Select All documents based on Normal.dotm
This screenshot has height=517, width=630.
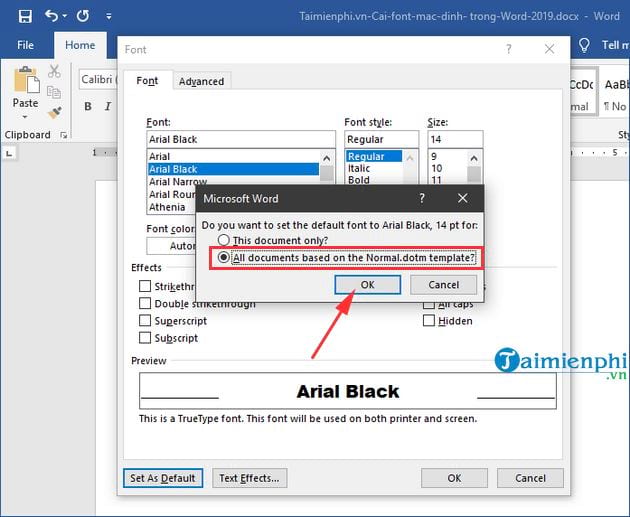point(347,257)
